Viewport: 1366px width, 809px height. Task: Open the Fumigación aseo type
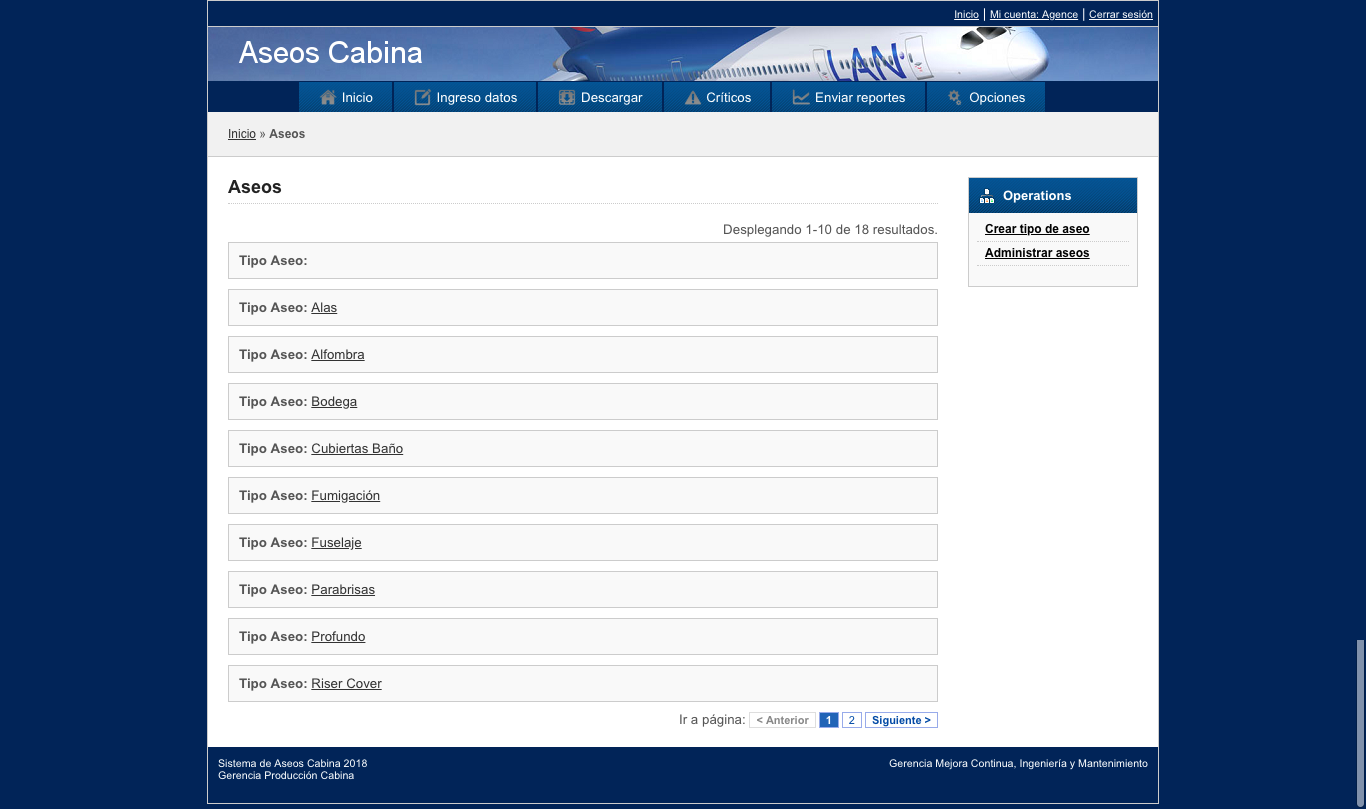click(345, 495)
